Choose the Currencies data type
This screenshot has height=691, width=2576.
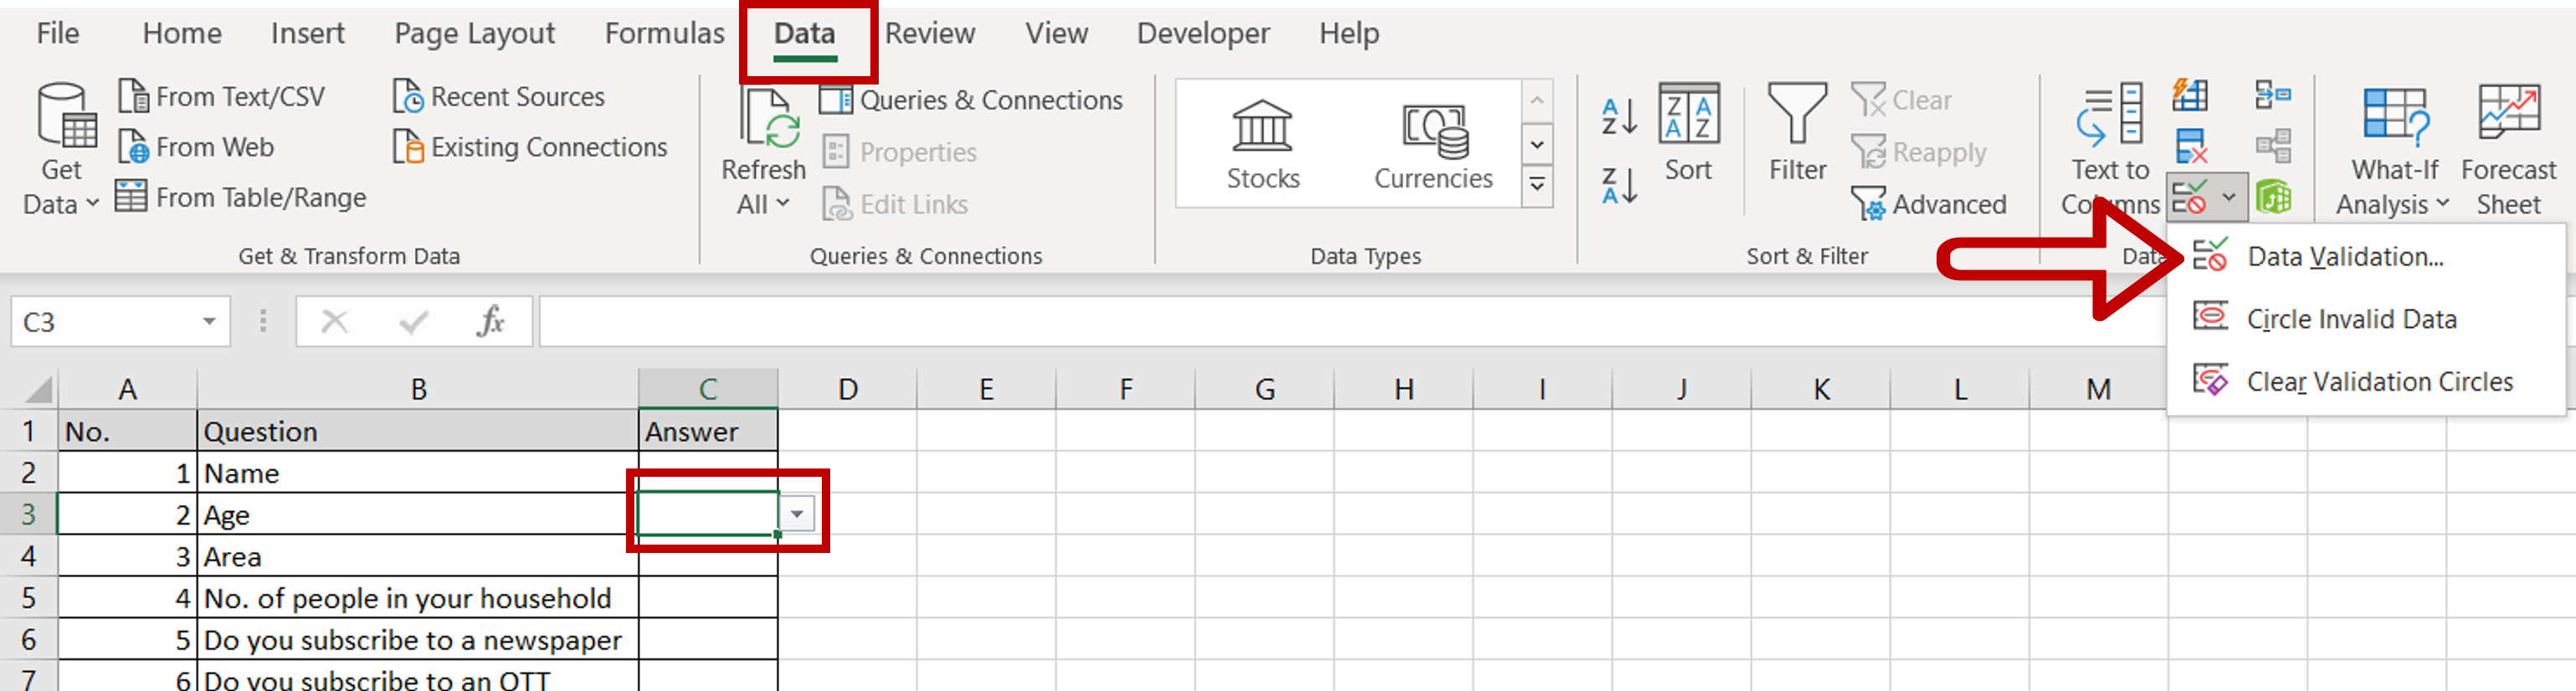[x=1433, y=145]
